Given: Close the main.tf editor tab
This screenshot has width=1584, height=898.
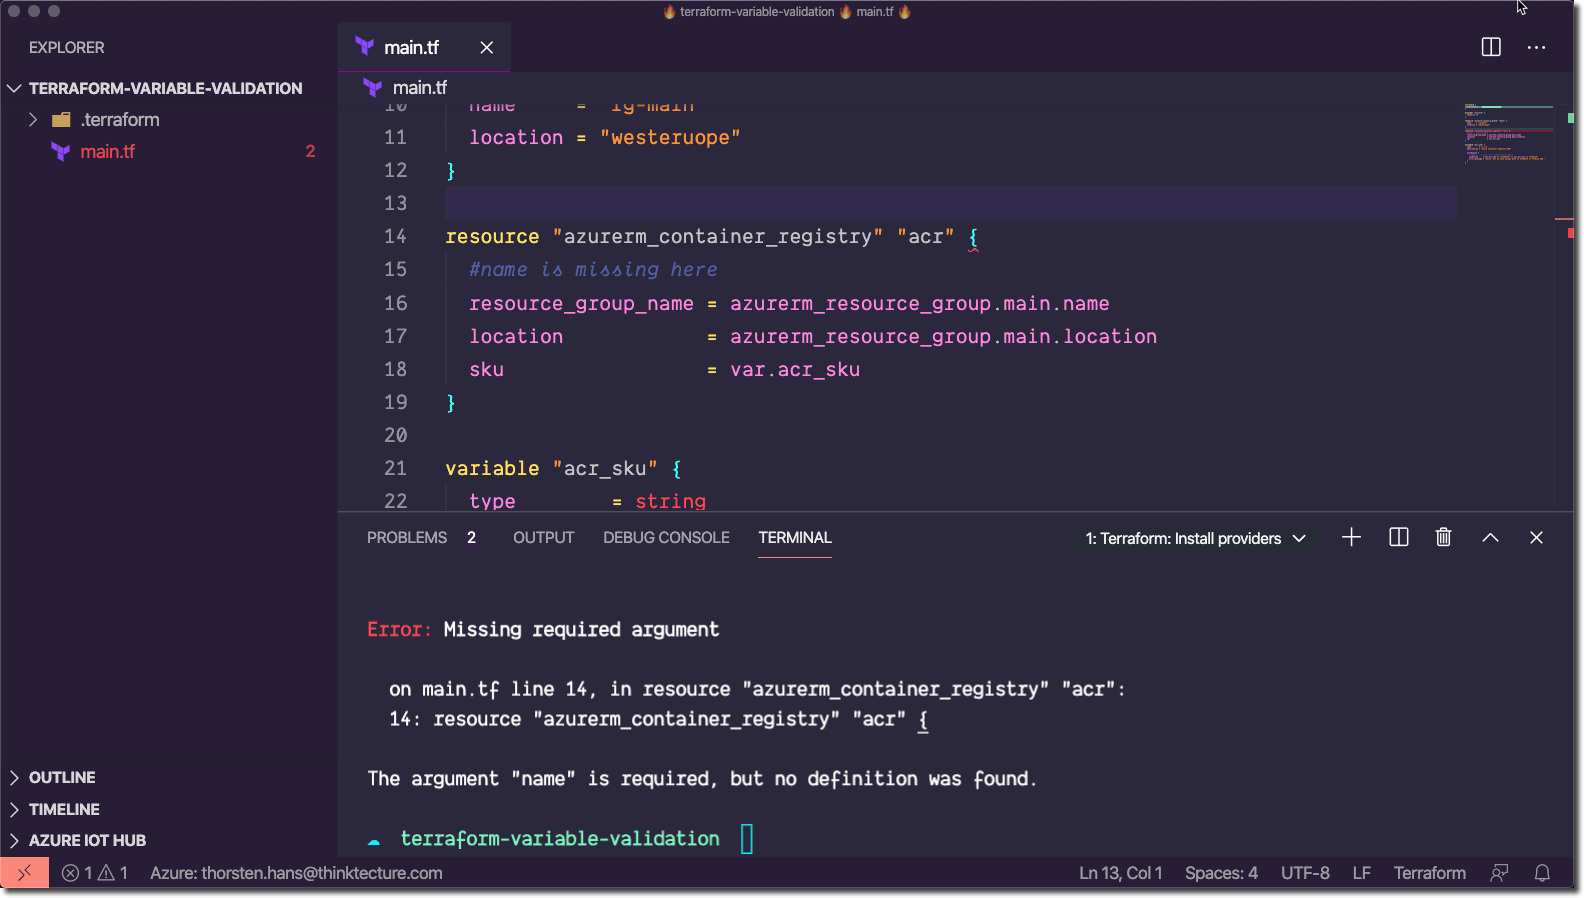Looking at the screenshot, I should 487,48.
